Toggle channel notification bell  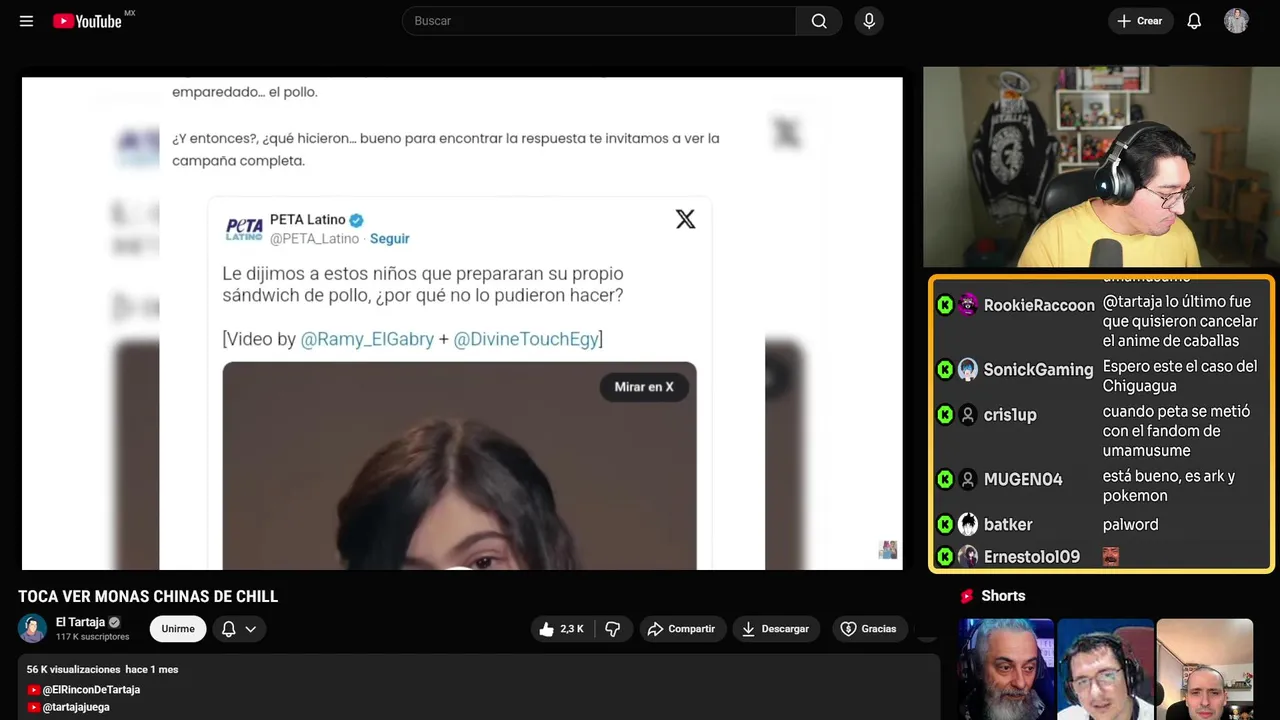229,629
